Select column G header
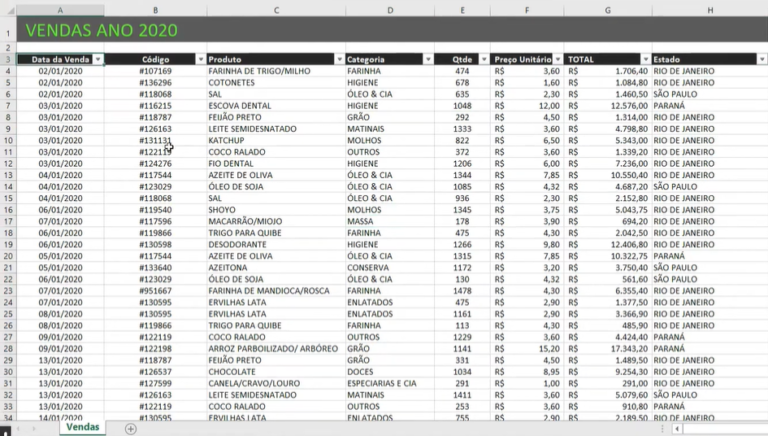The height and width of the screenshot is (436, 768). [607, 9]
